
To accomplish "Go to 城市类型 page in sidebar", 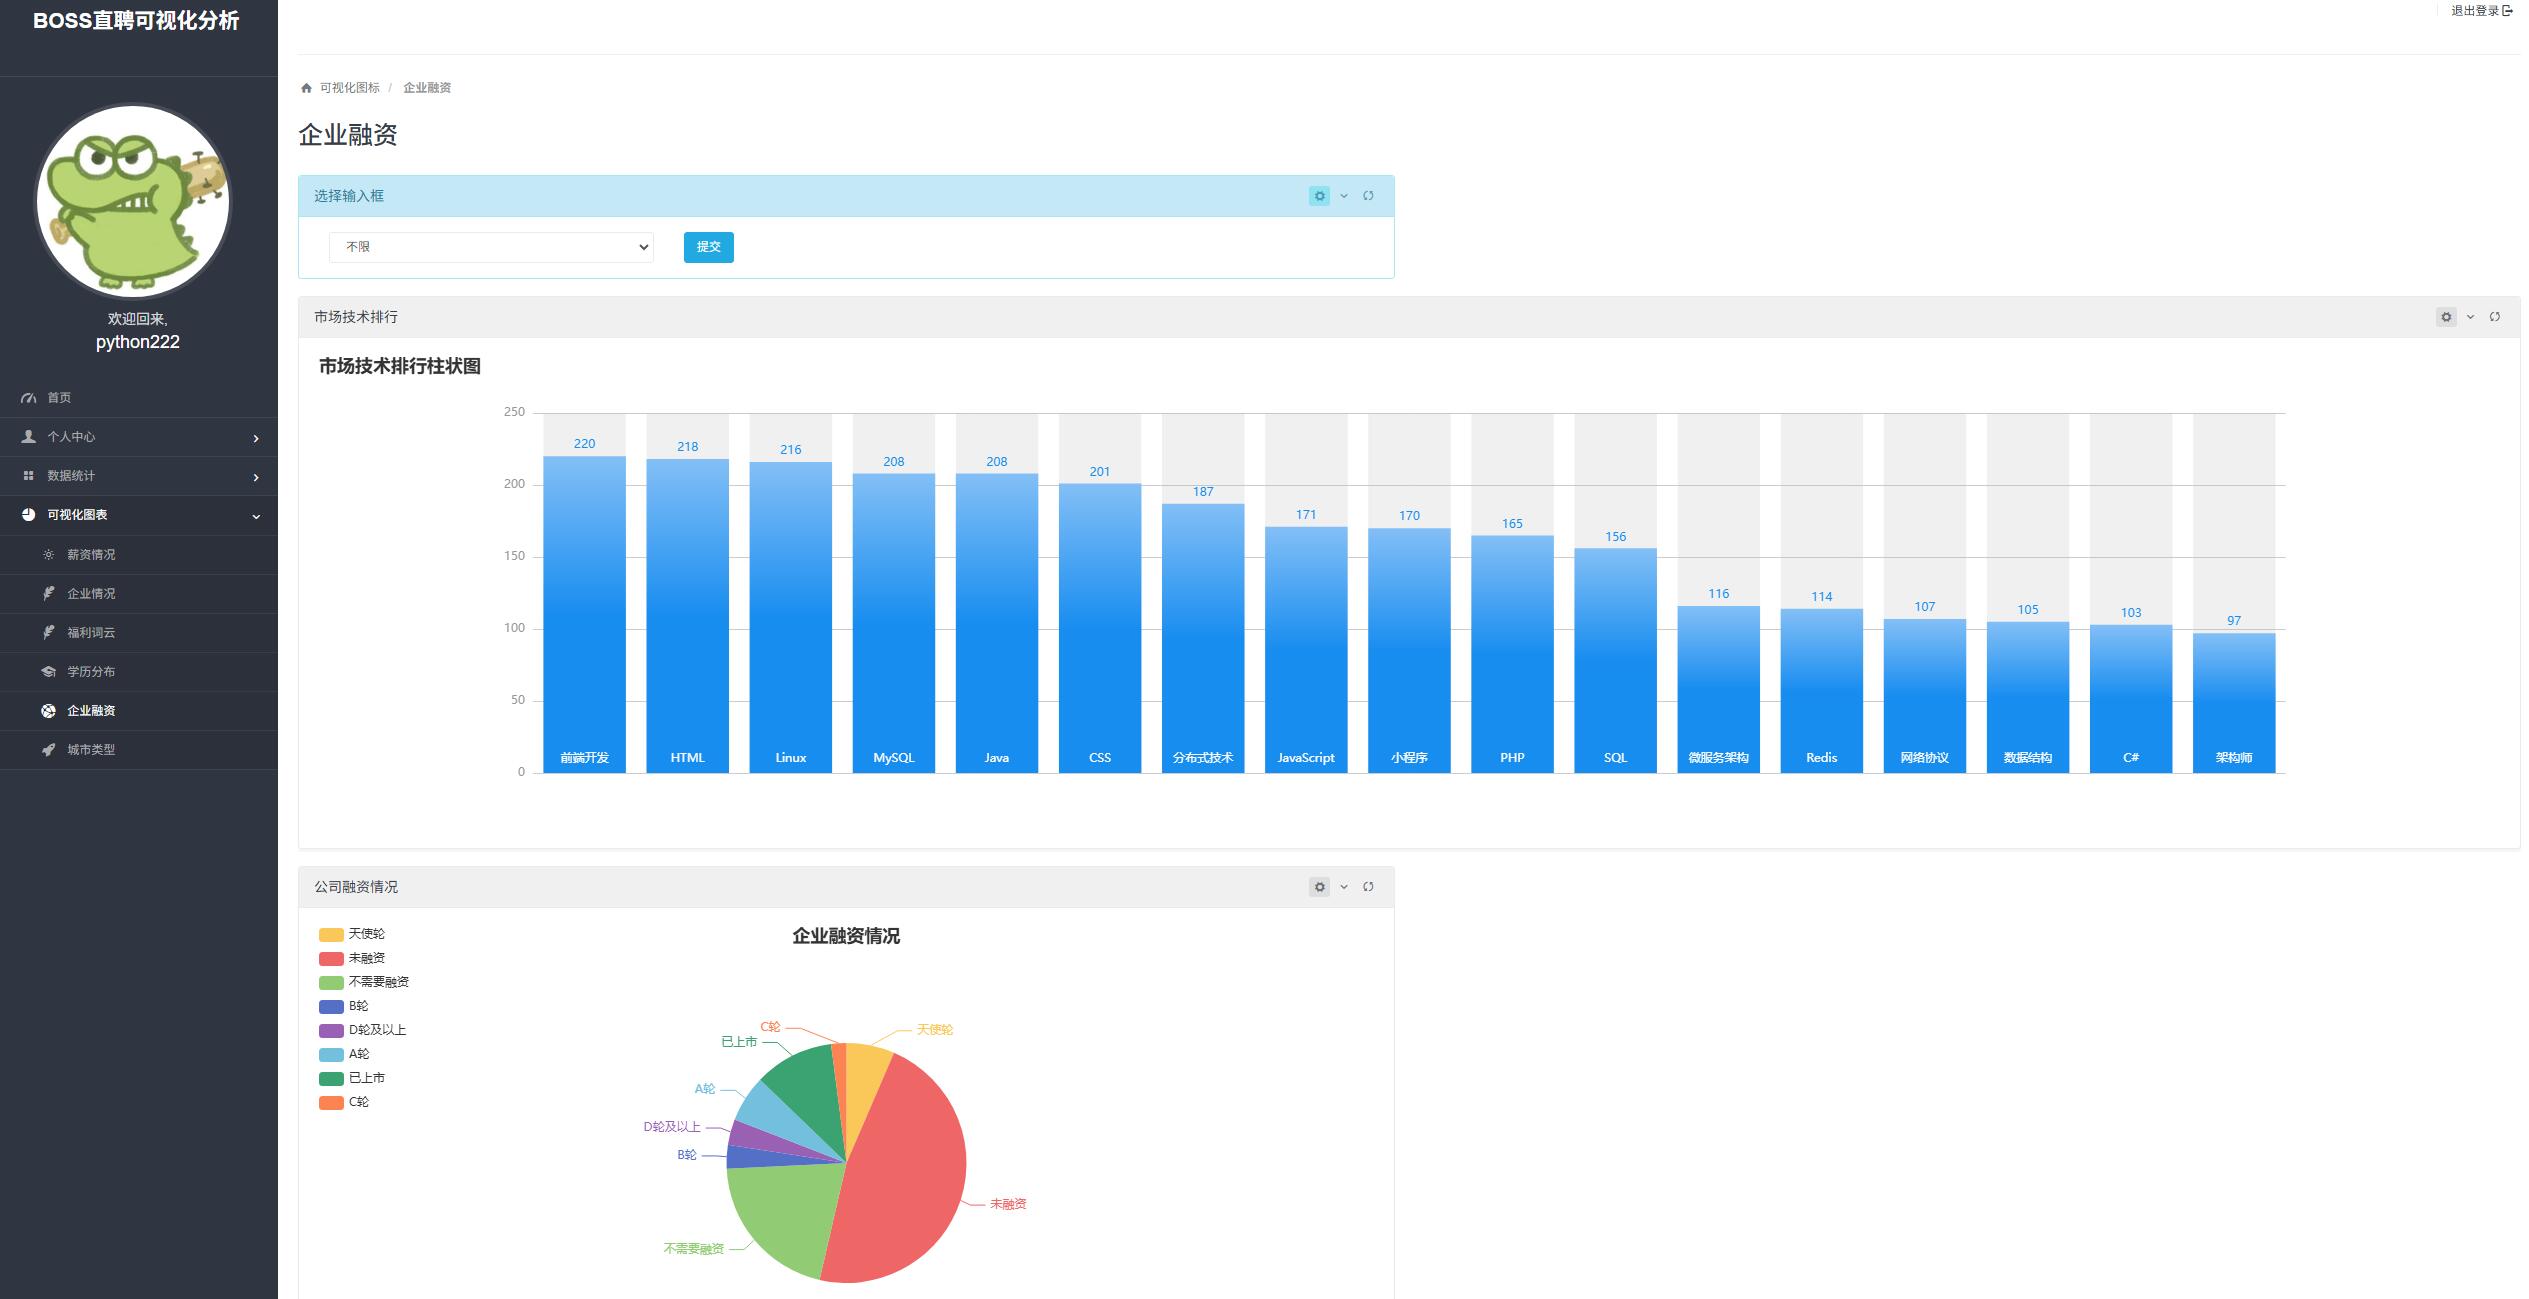I will (91, 750).
